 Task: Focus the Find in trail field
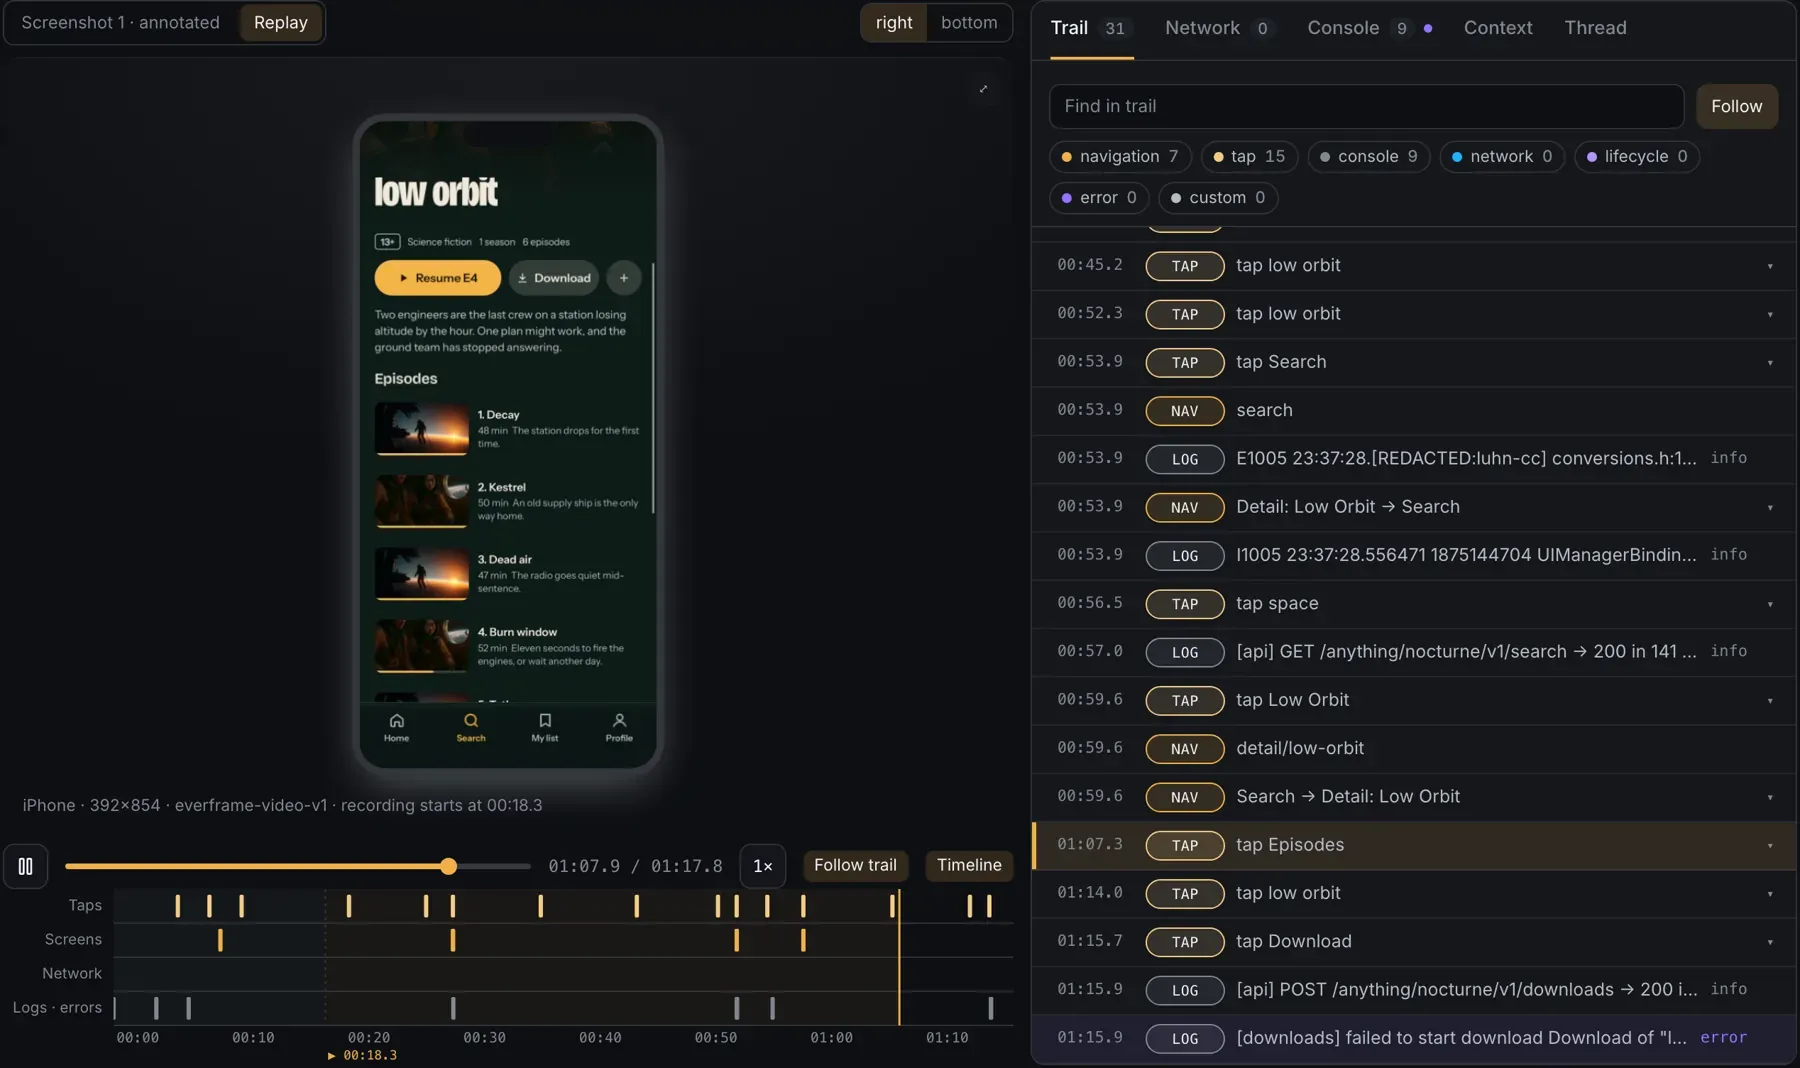(1366, 106)
